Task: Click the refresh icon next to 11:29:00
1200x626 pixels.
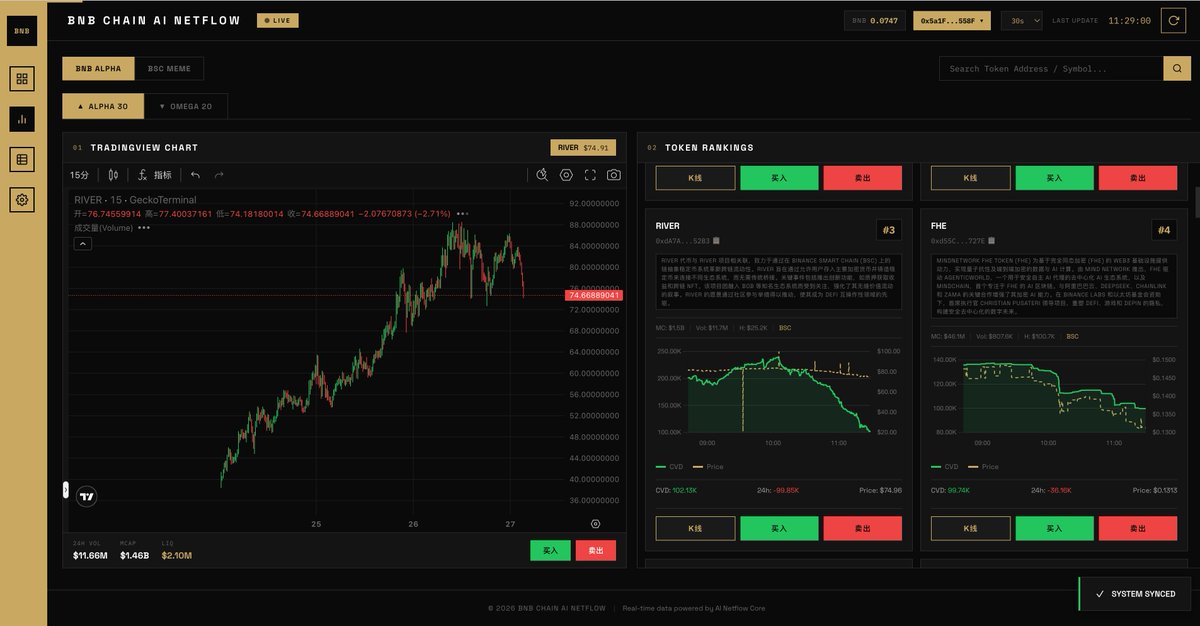Action: pyautogui.click(x=1173, y=20)
